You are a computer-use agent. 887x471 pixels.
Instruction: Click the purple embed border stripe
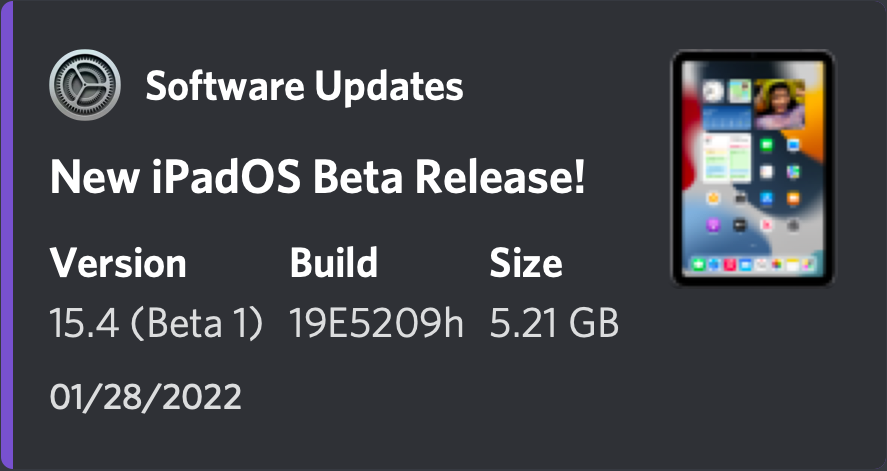pos(5,235)
